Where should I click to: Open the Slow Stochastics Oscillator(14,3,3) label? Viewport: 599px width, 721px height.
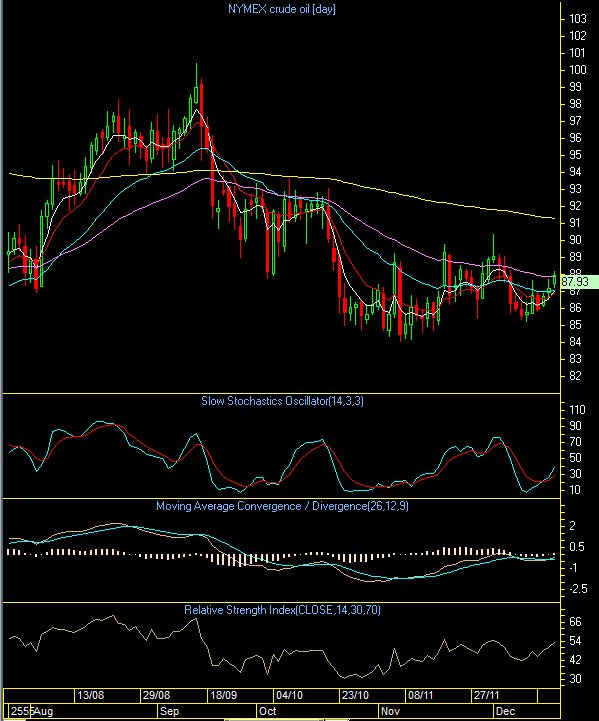(x=282, y=401)
